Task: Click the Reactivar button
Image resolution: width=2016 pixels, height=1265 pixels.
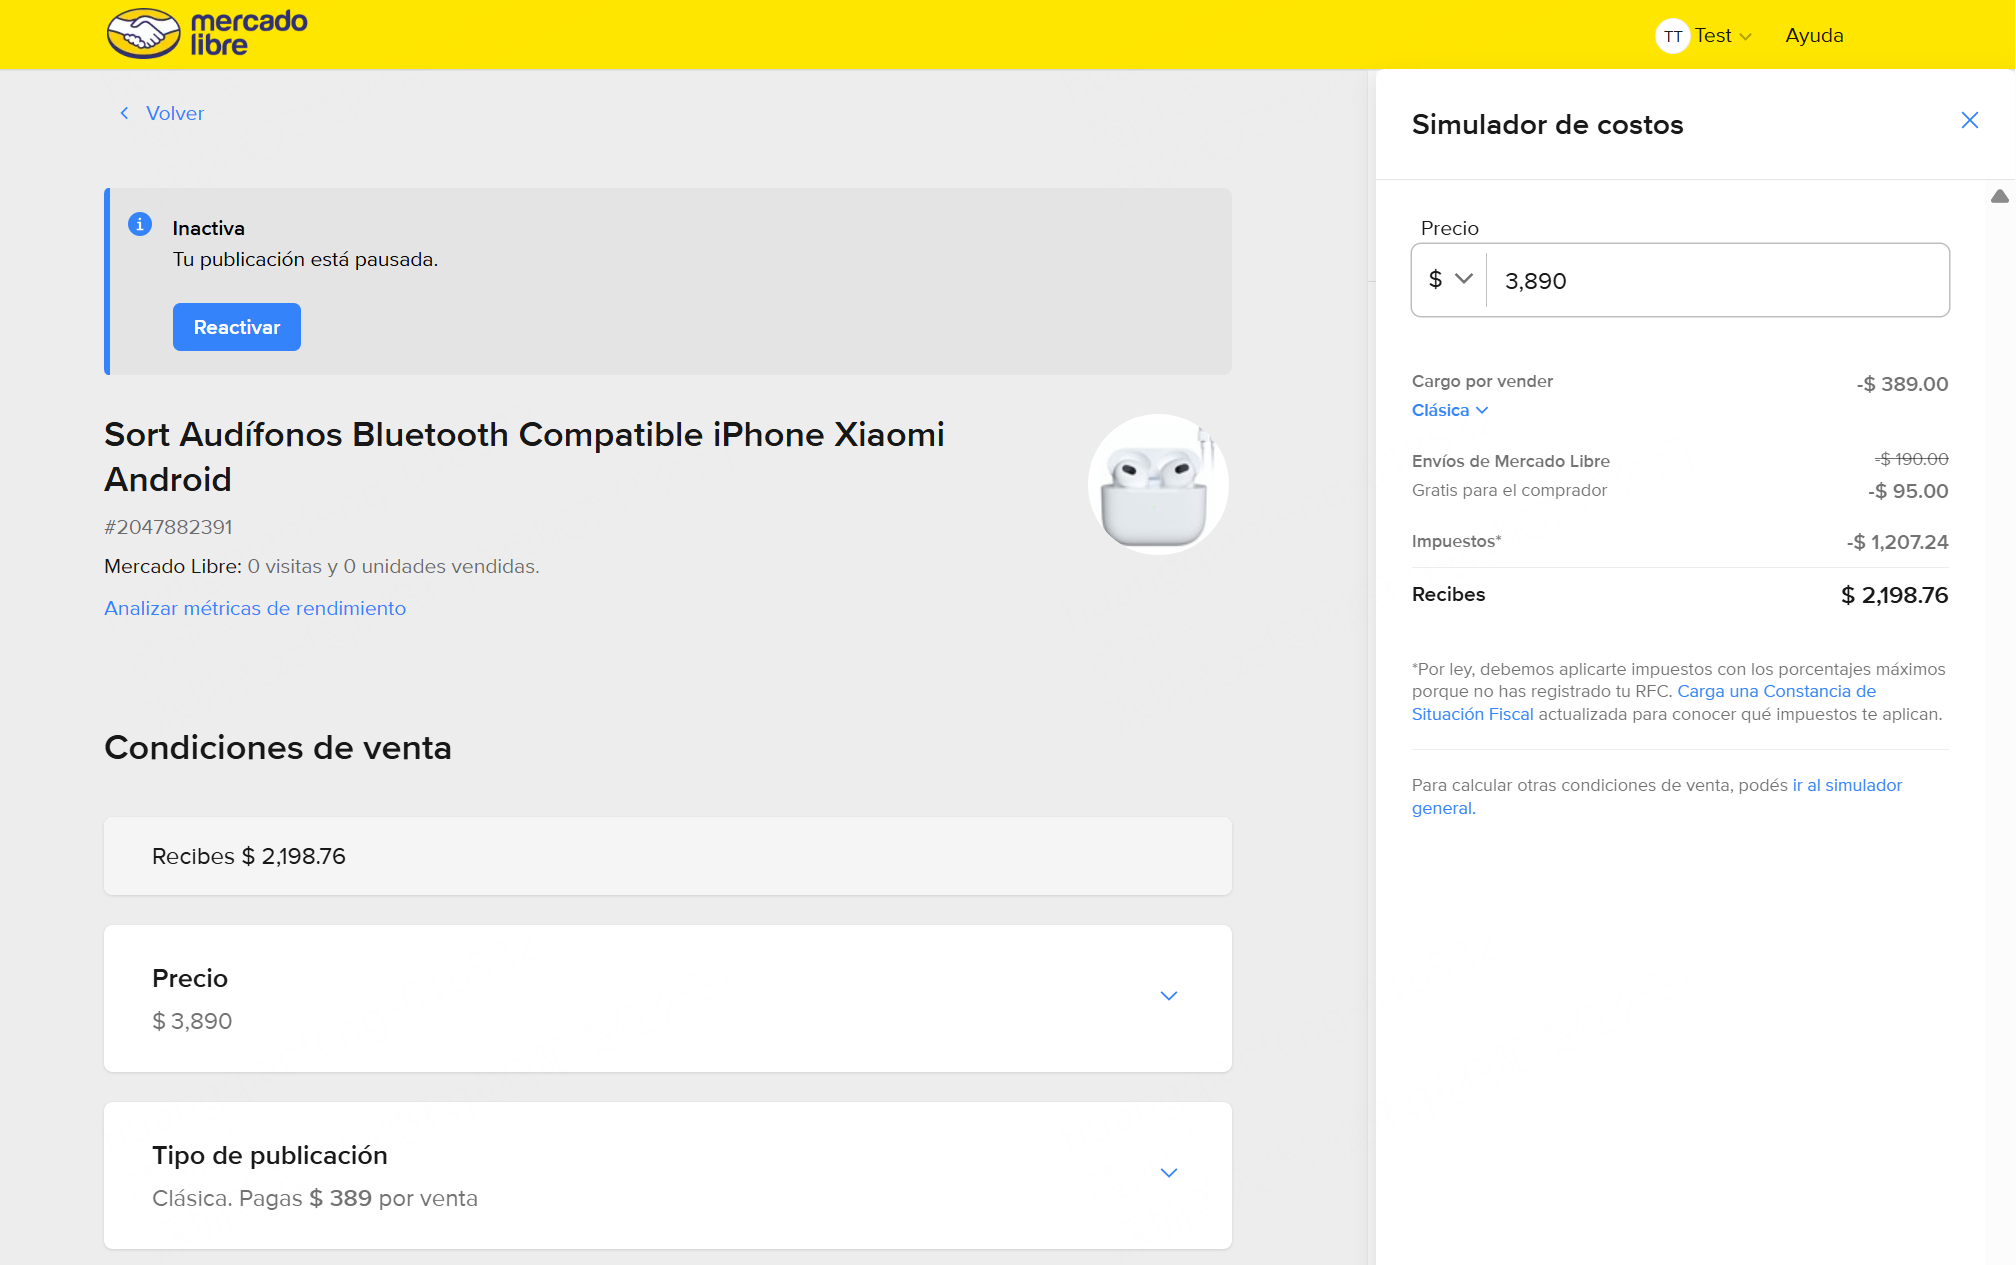Action: click(x=236, y=327)
